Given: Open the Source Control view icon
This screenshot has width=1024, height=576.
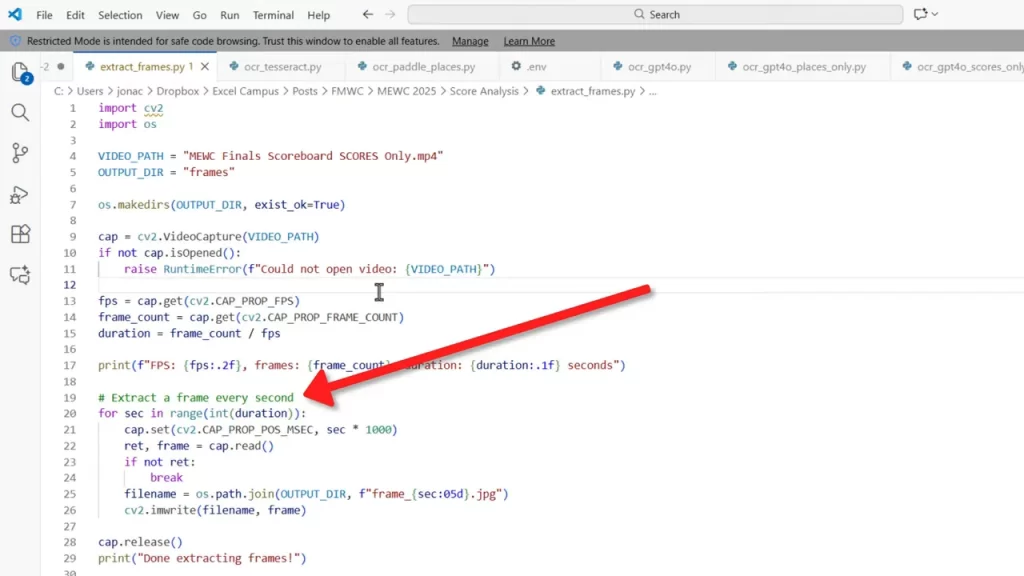Looking at the screenshot, I should click(21, 153).
